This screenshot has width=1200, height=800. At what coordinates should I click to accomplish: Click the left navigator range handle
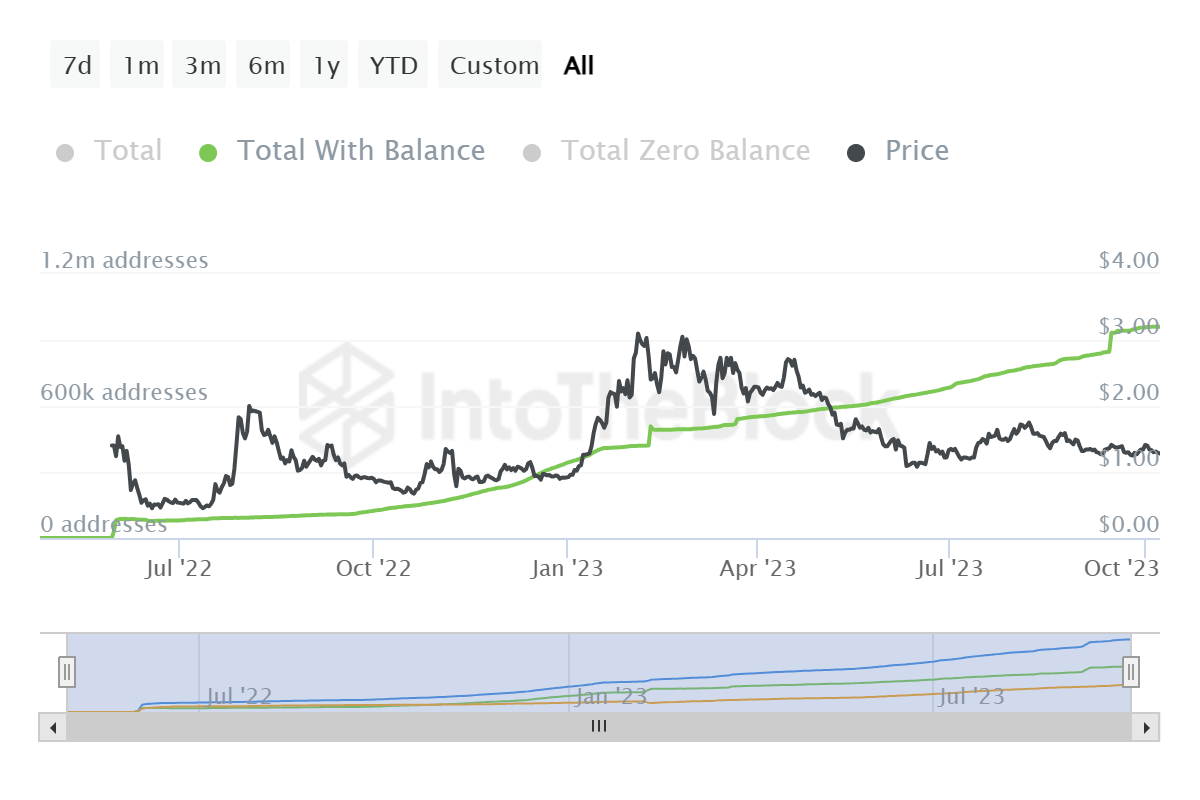click(67, 671)
